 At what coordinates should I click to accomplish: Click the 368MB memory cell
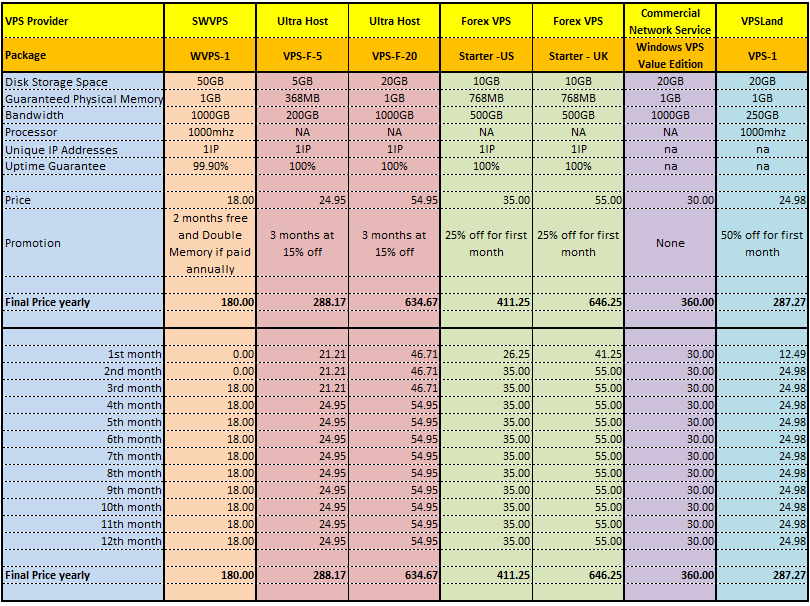tap(302, 98)
